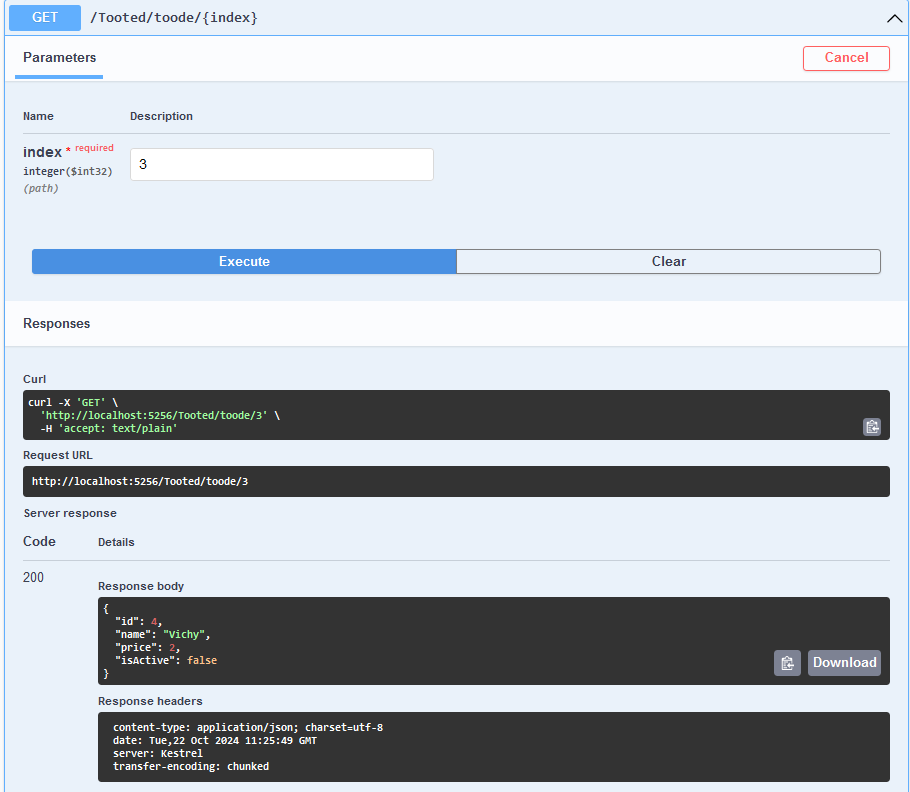
Task: Click the endpoint path /Tooted/toode/{index}
Action: (174, 17)
